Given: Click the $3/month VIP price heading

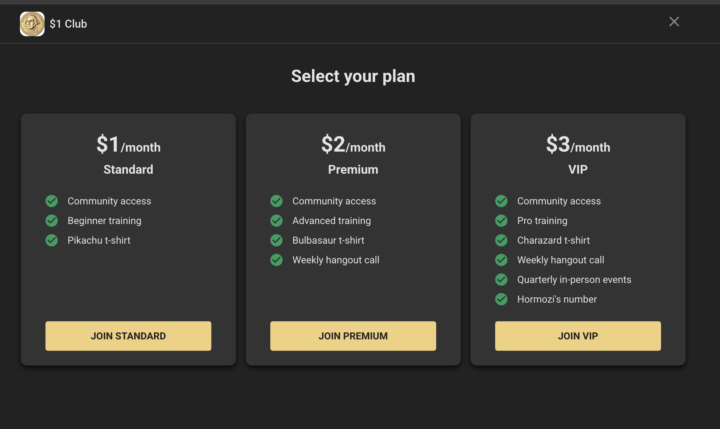Looking at the screenshot, I should point(578,145).
